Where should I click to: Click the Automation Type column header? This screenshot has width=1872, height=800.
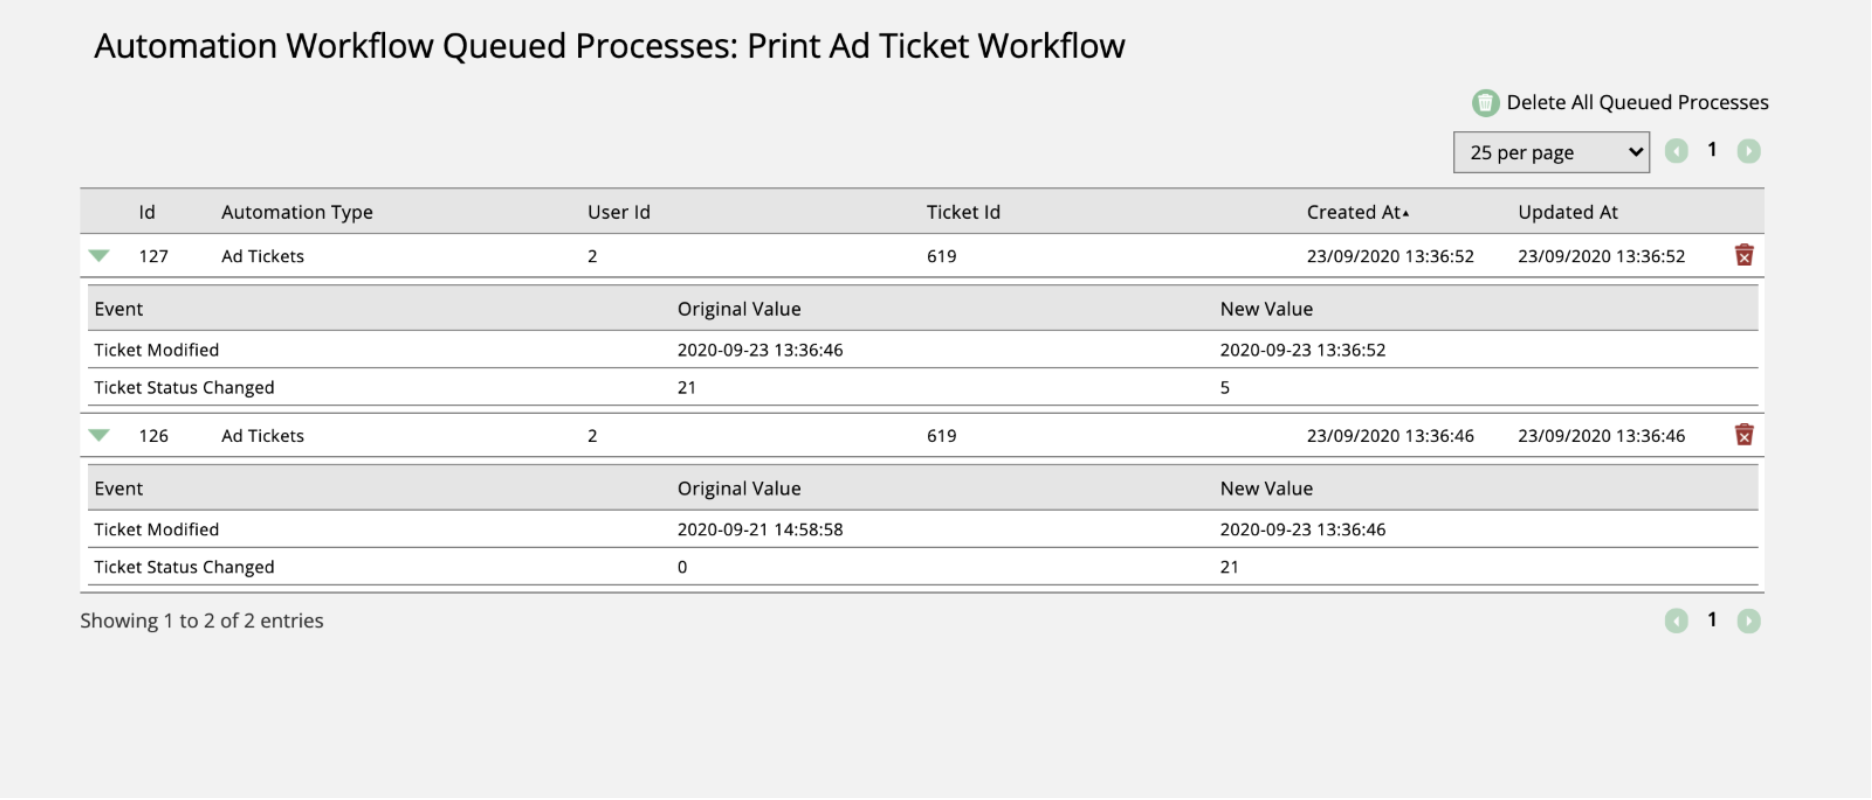(296, 211)
